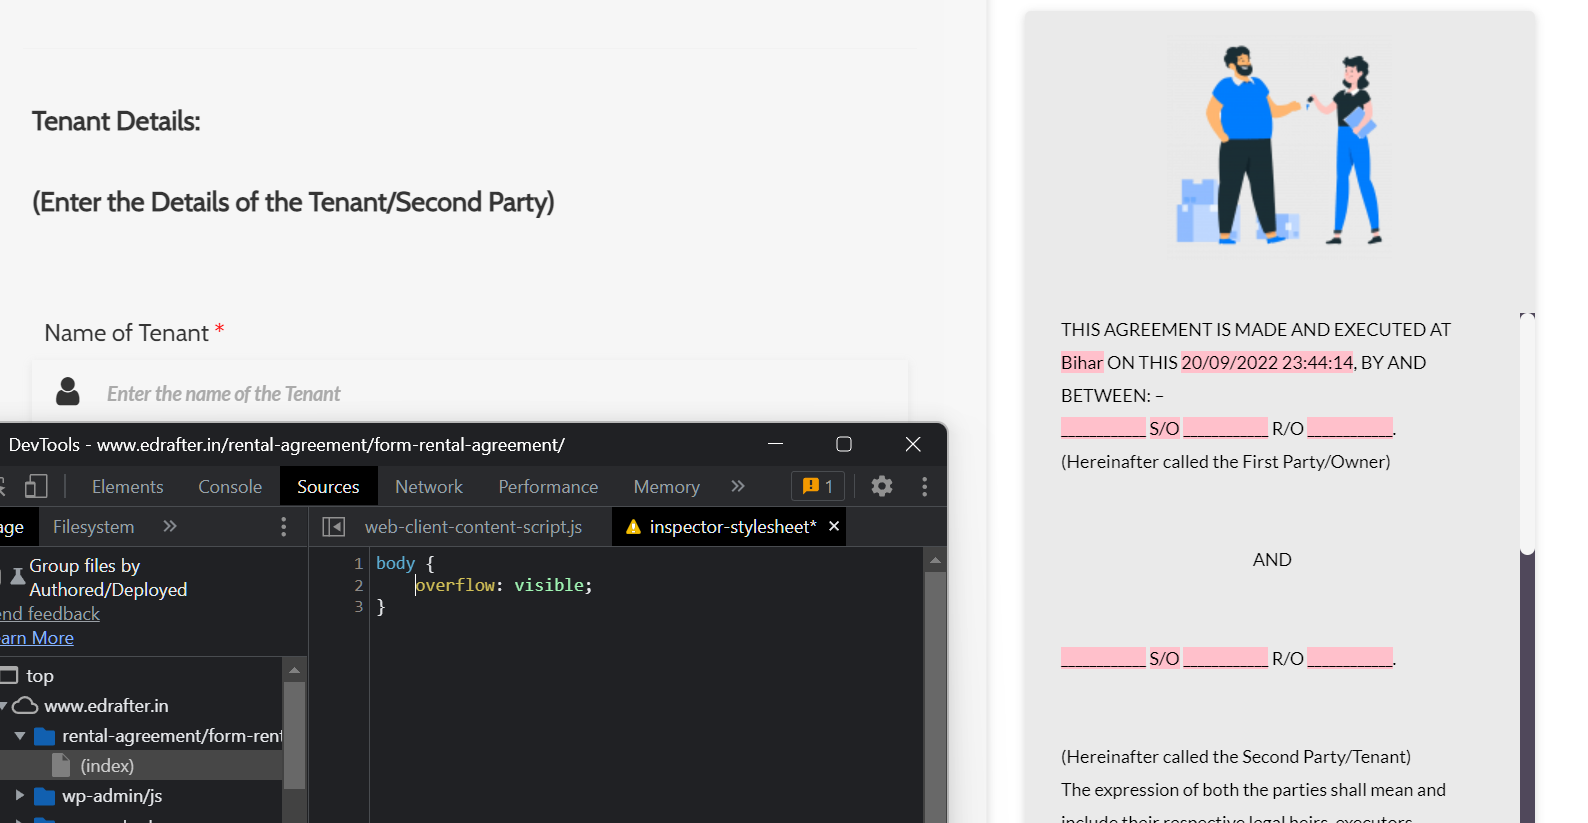The height and width of the screenshot is (823, 1588).
Task: Show more DevTools panel tabs
Action: [x=738, y=486]
